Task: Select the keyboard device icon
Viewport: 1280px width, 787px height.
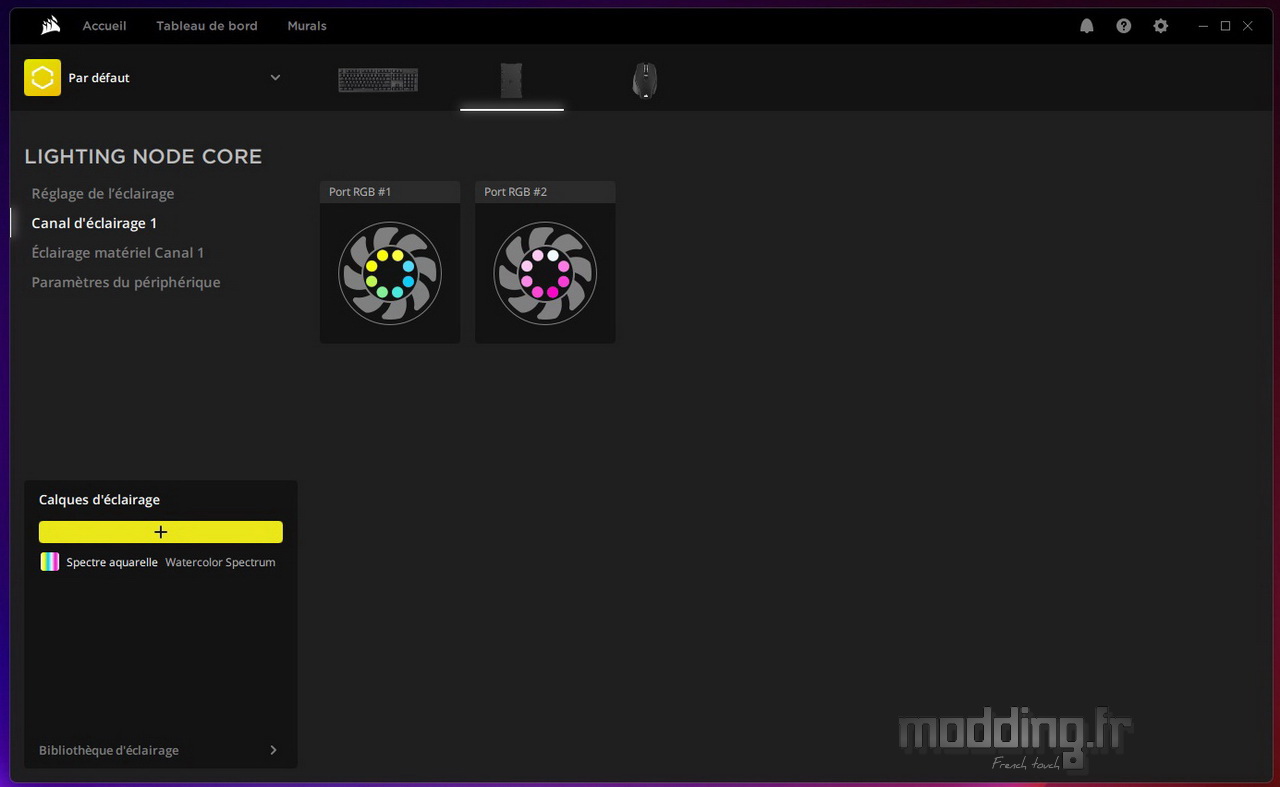Action: pyautogui.click(x=378, y=80)
